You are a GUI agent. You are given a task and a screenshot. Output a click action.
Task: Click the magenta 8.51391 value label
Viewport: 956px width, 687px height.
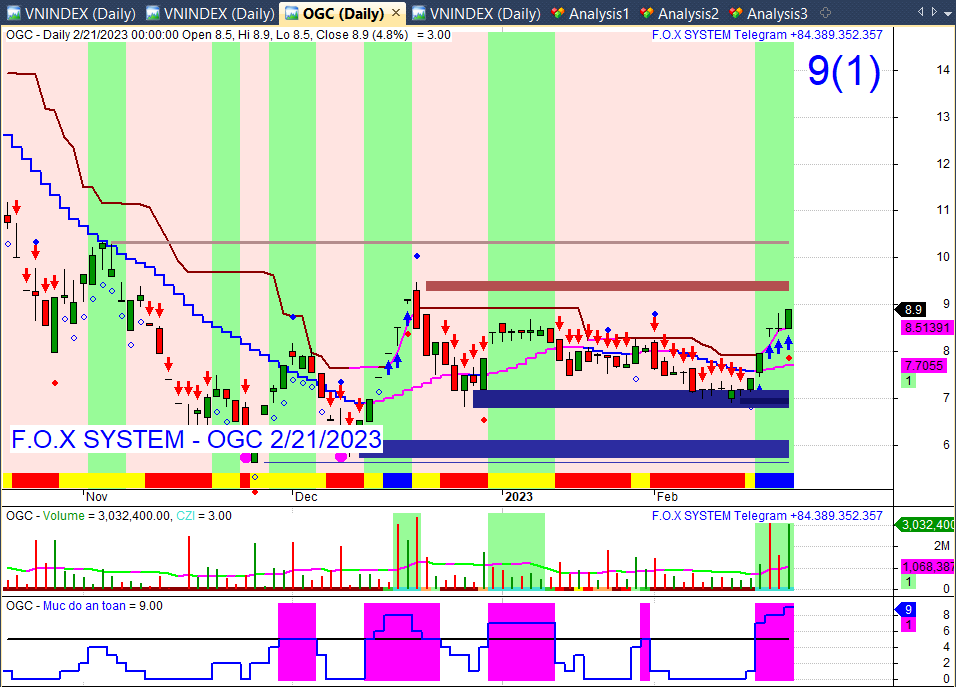pyautogui.click(x=927, y=327)
